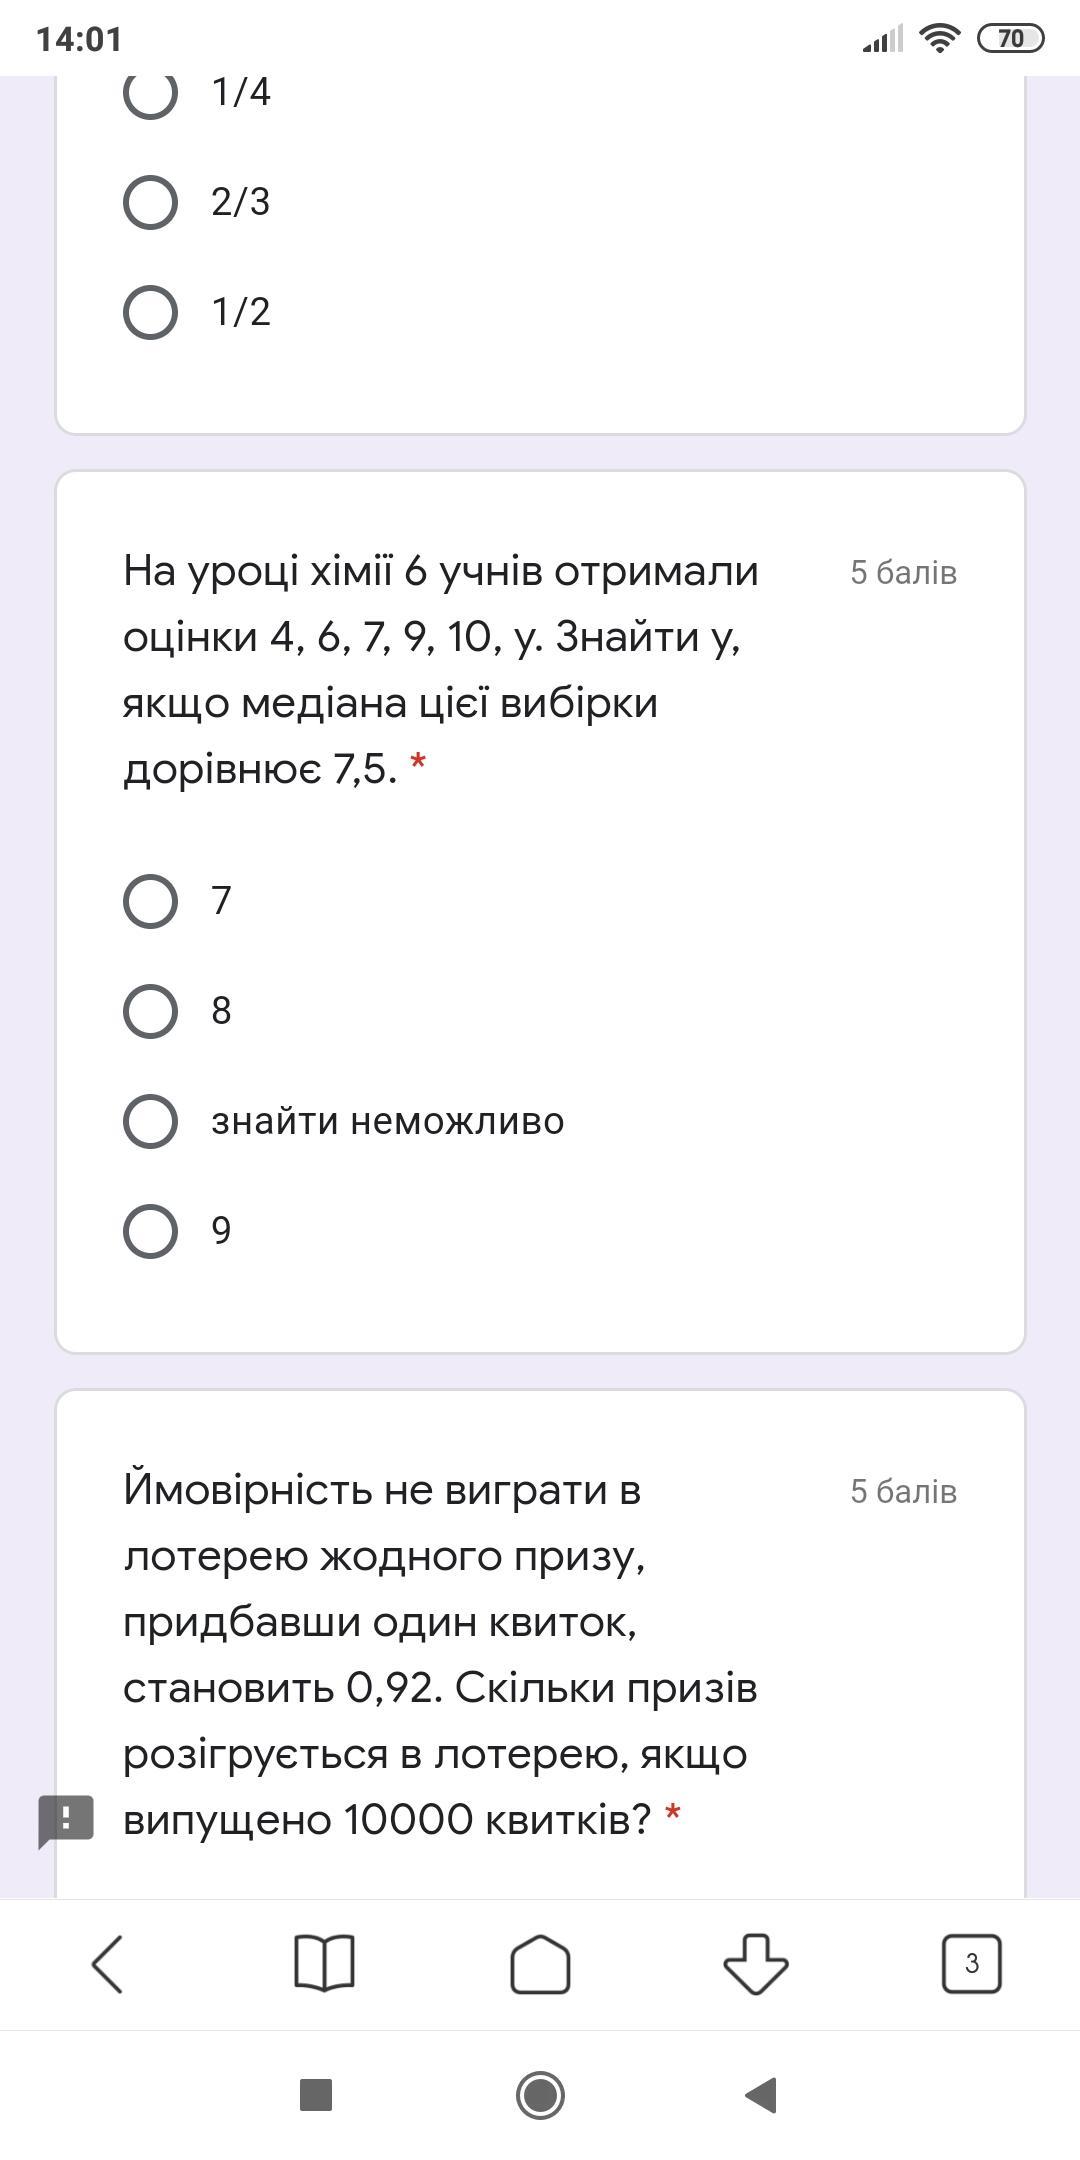The width and height of the screenshot is (1080, 2160).
Task: Pick answer 9 for the median question
Action: pyautogui.click(x=150, y=1231)
